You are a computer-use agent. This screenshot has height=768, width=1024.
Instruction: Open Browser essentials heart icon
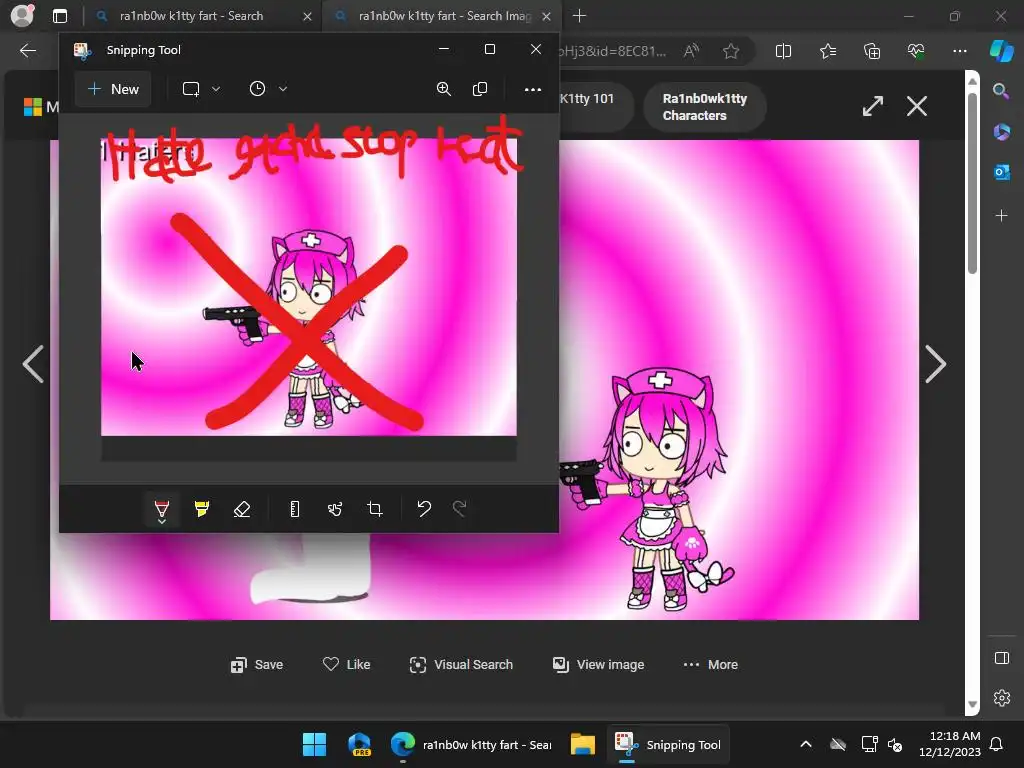(x=916, y=51)
